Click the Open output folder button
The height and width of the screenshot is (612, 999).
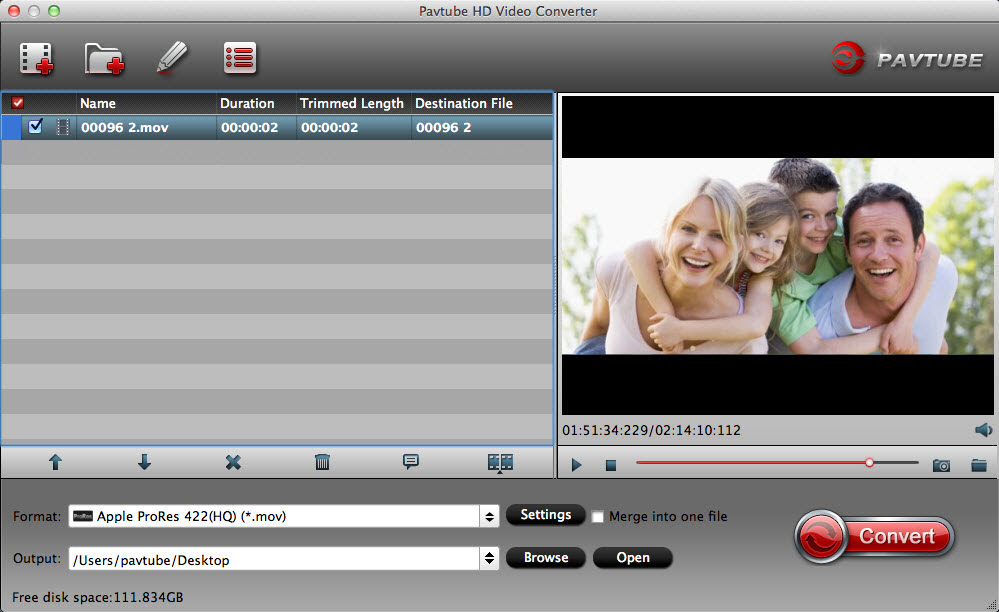pyautogui.click(x=633, y=557)
